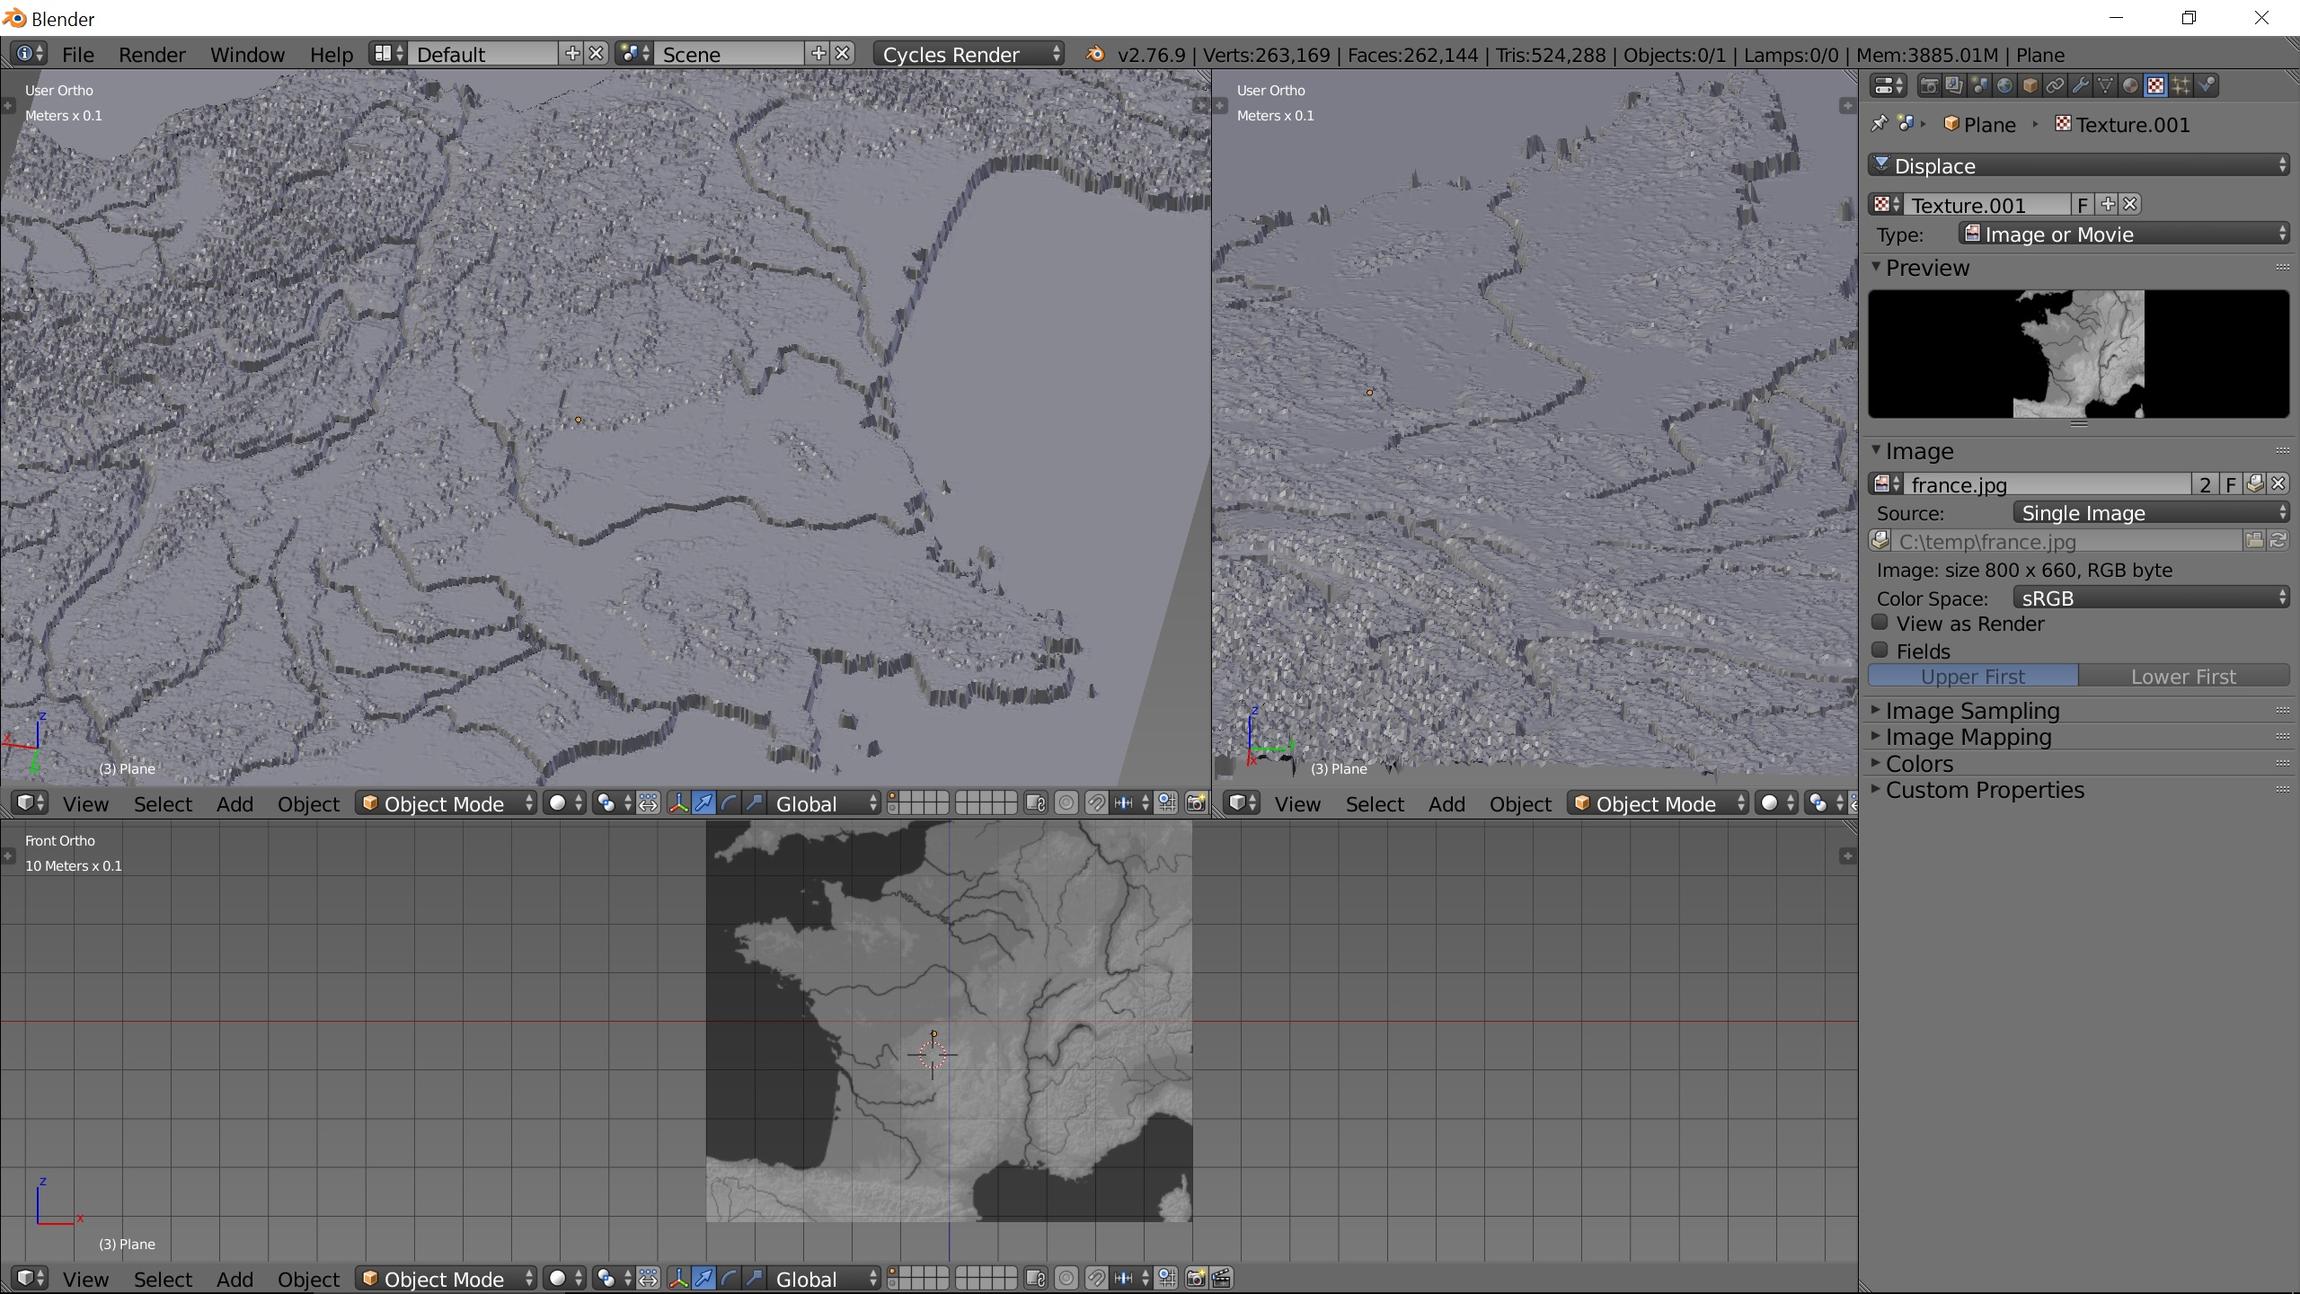Click the france.jpg image name field
Viewport: 2300px width, 1294px height.
click(2047, 484)
